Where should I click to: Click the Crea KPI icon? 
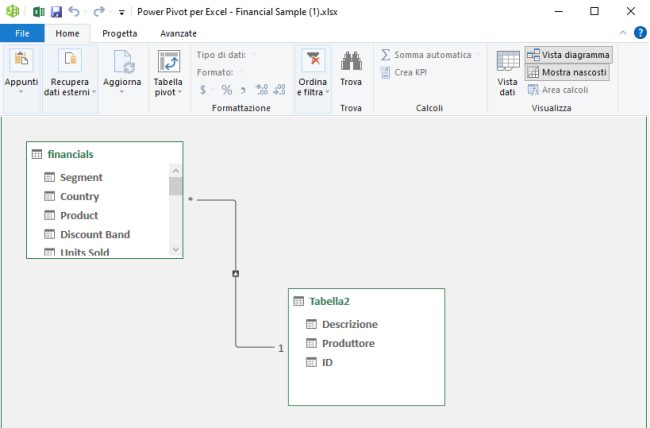click(x=385, y=73)
